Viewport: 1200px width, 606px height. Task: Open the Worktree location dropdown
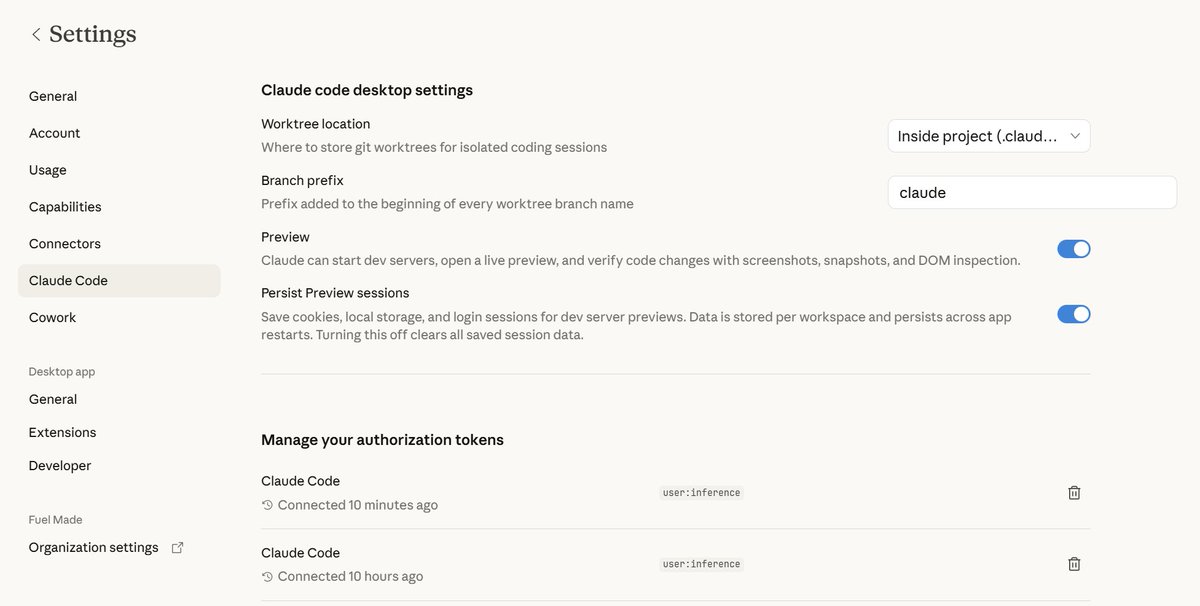(x=988, y=136)
